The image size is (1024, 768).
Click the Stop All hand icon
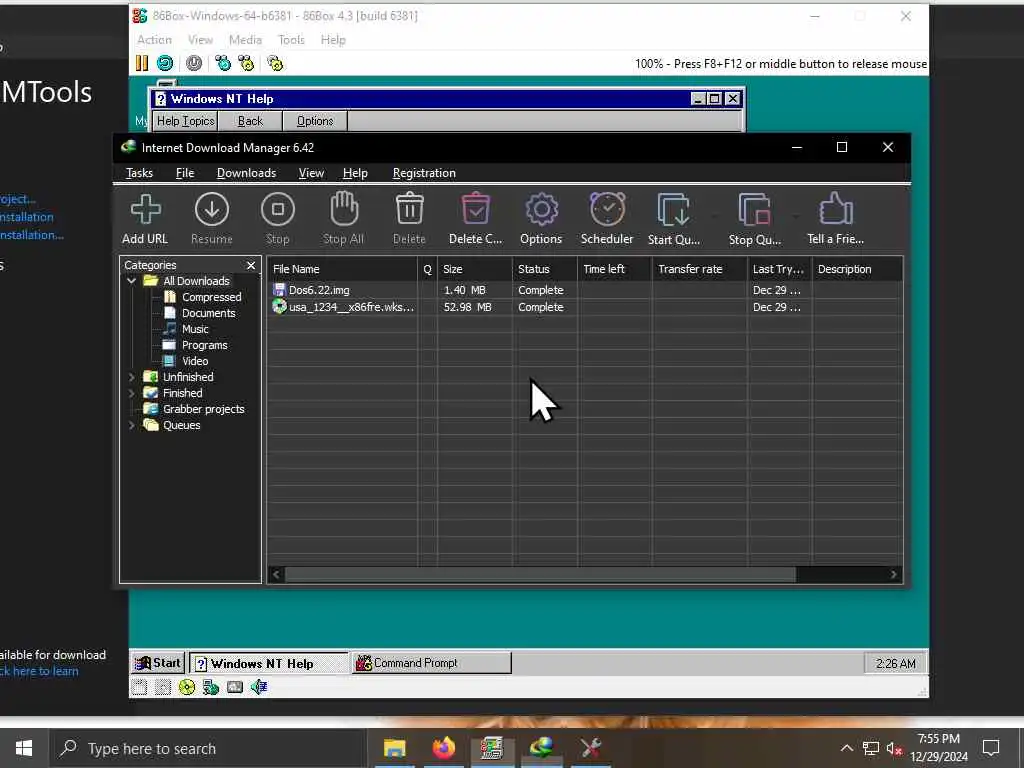pos(344,209)
